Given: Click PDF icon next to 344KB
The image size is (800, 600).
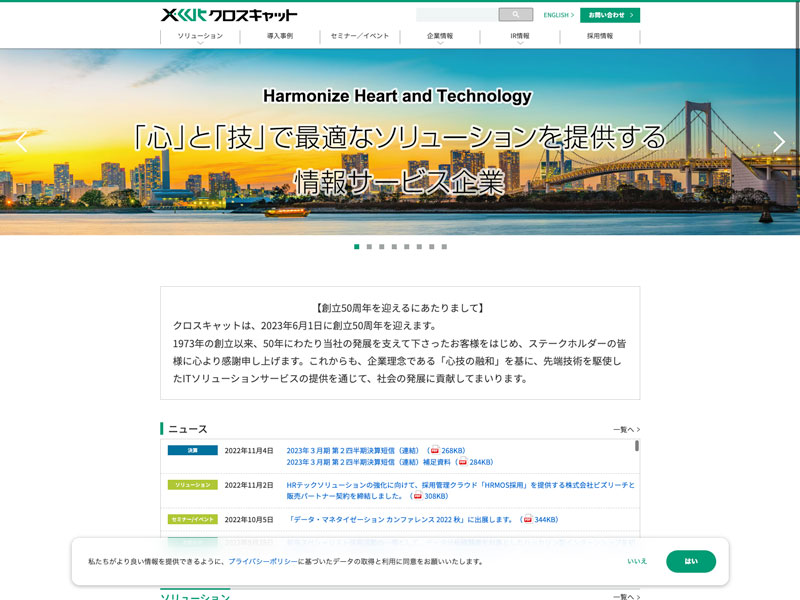Looking at the screenshot, I should pos(529,519).
